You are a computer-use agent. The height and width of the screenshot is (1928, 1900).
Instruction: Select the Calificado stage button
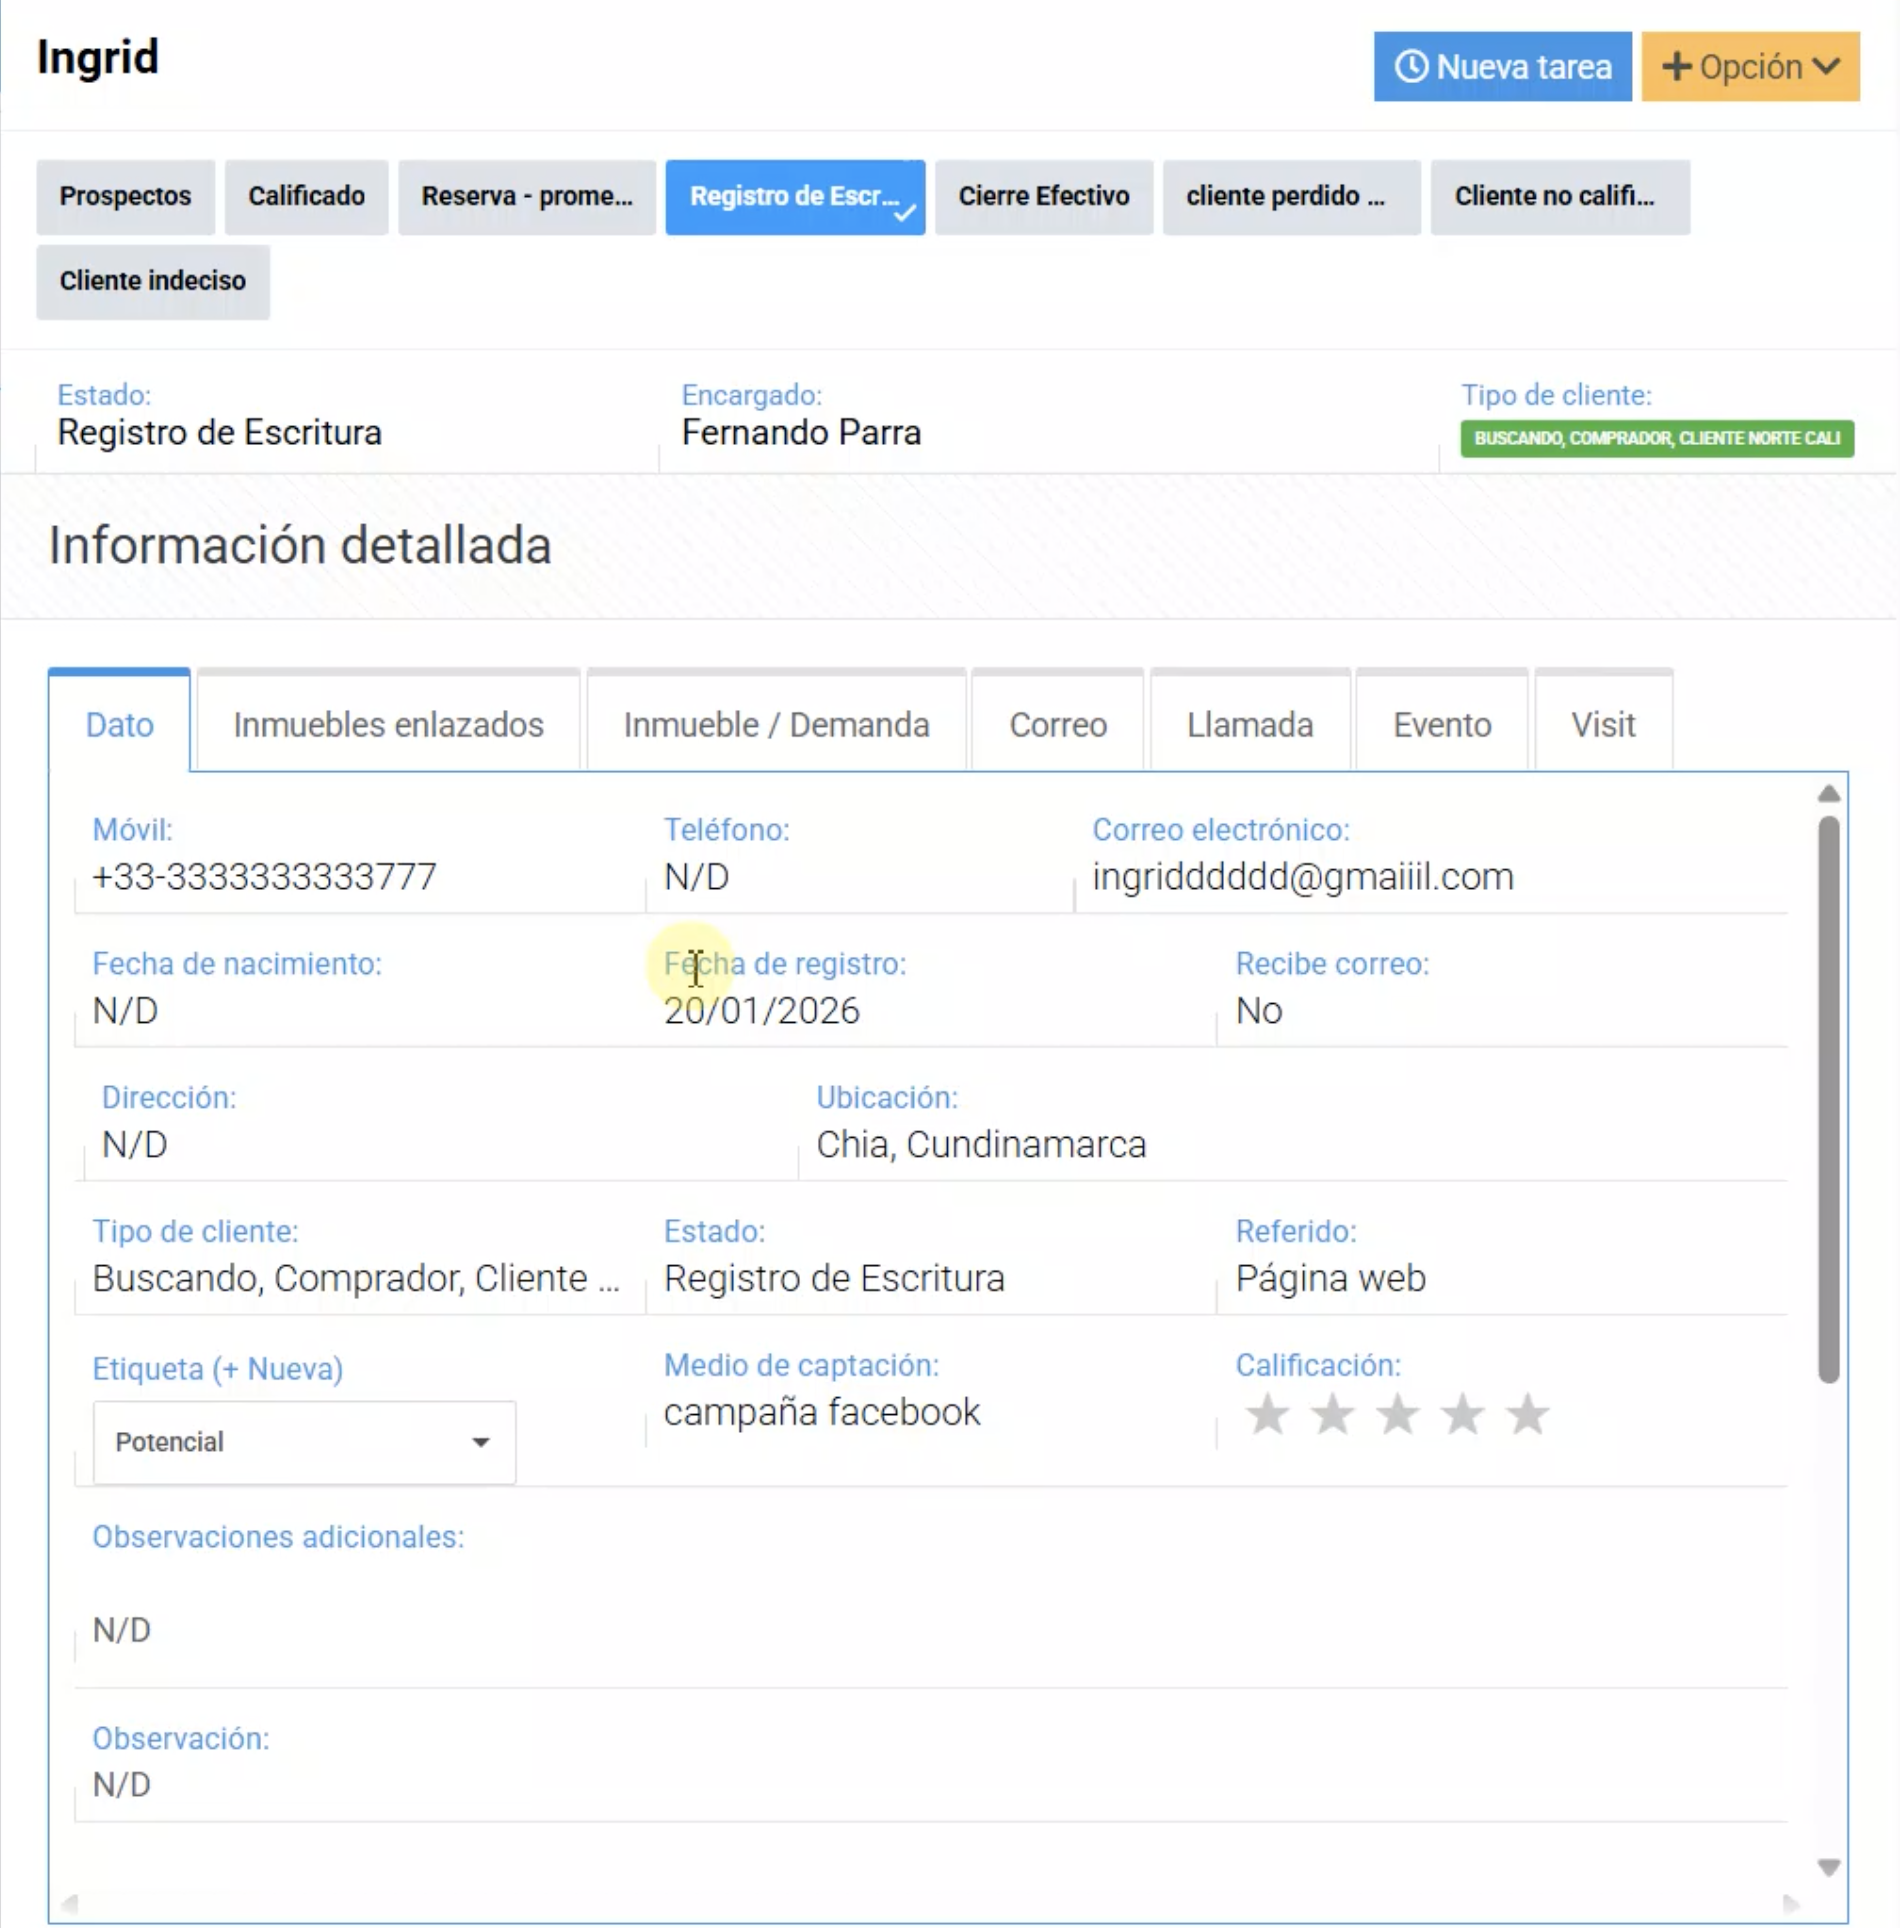pyautogui.click(x=306, y=196)
